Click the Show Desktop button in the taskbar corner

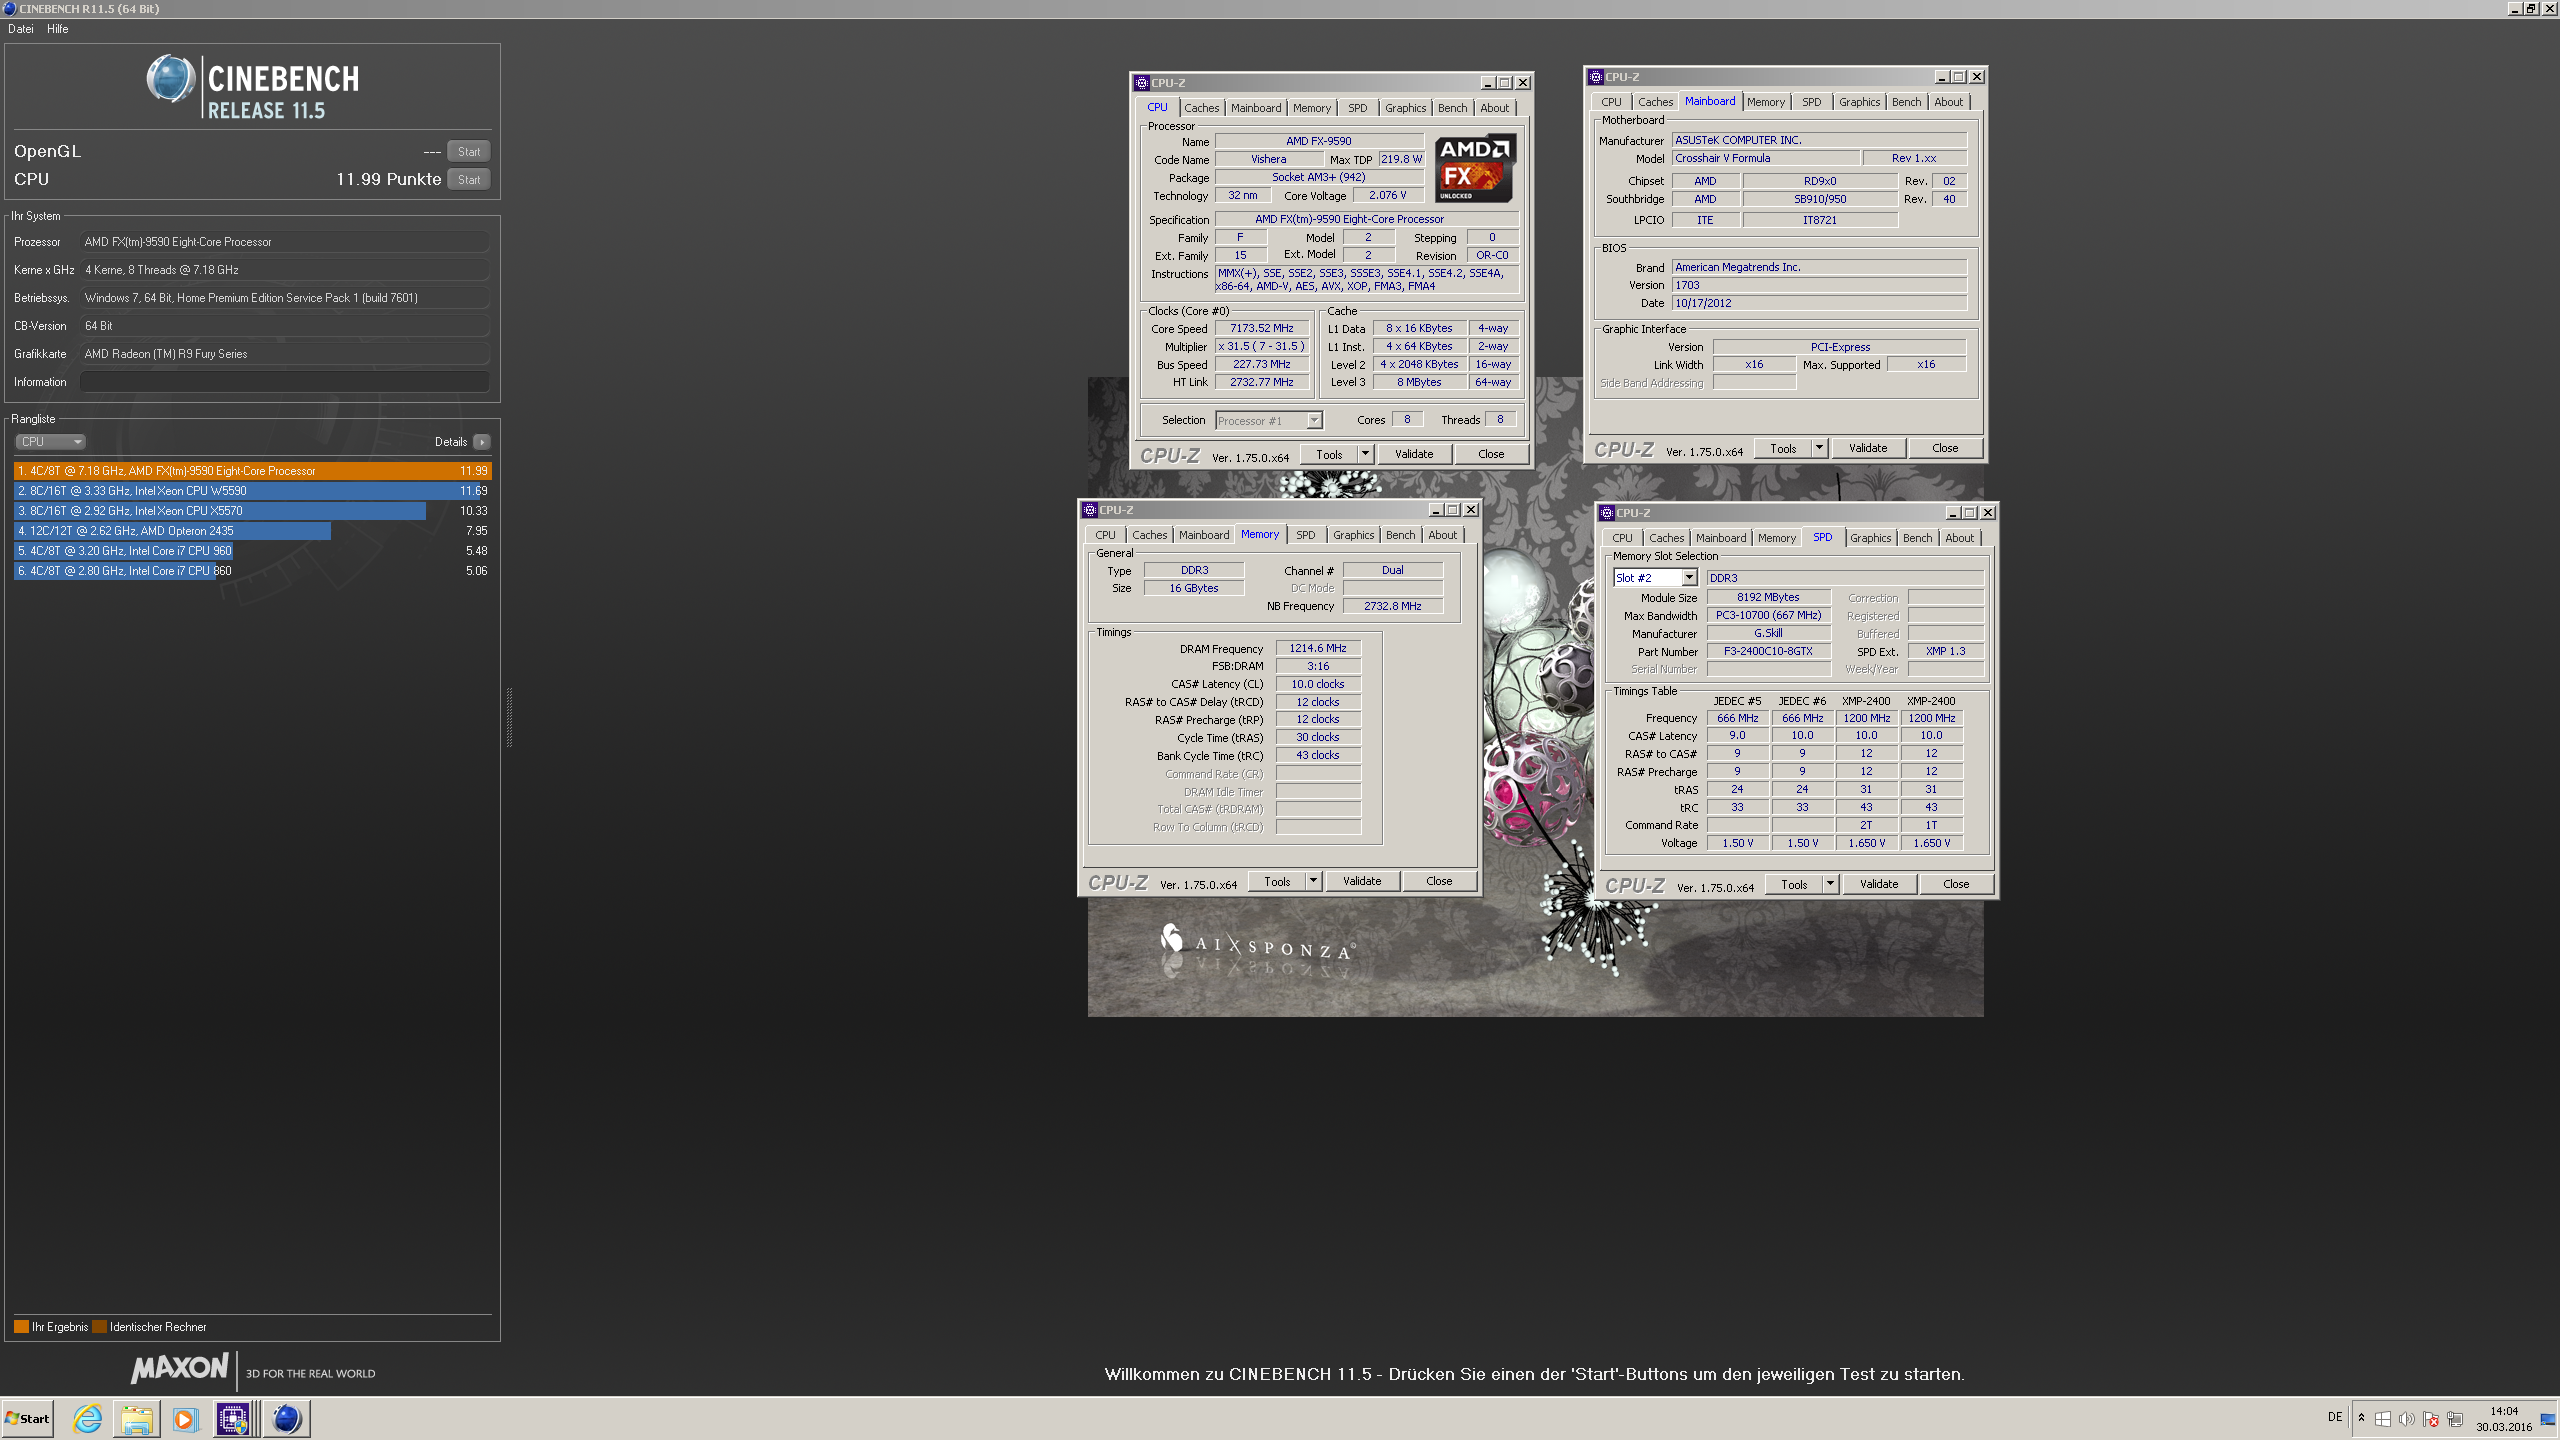[x=2548, y=1418]
